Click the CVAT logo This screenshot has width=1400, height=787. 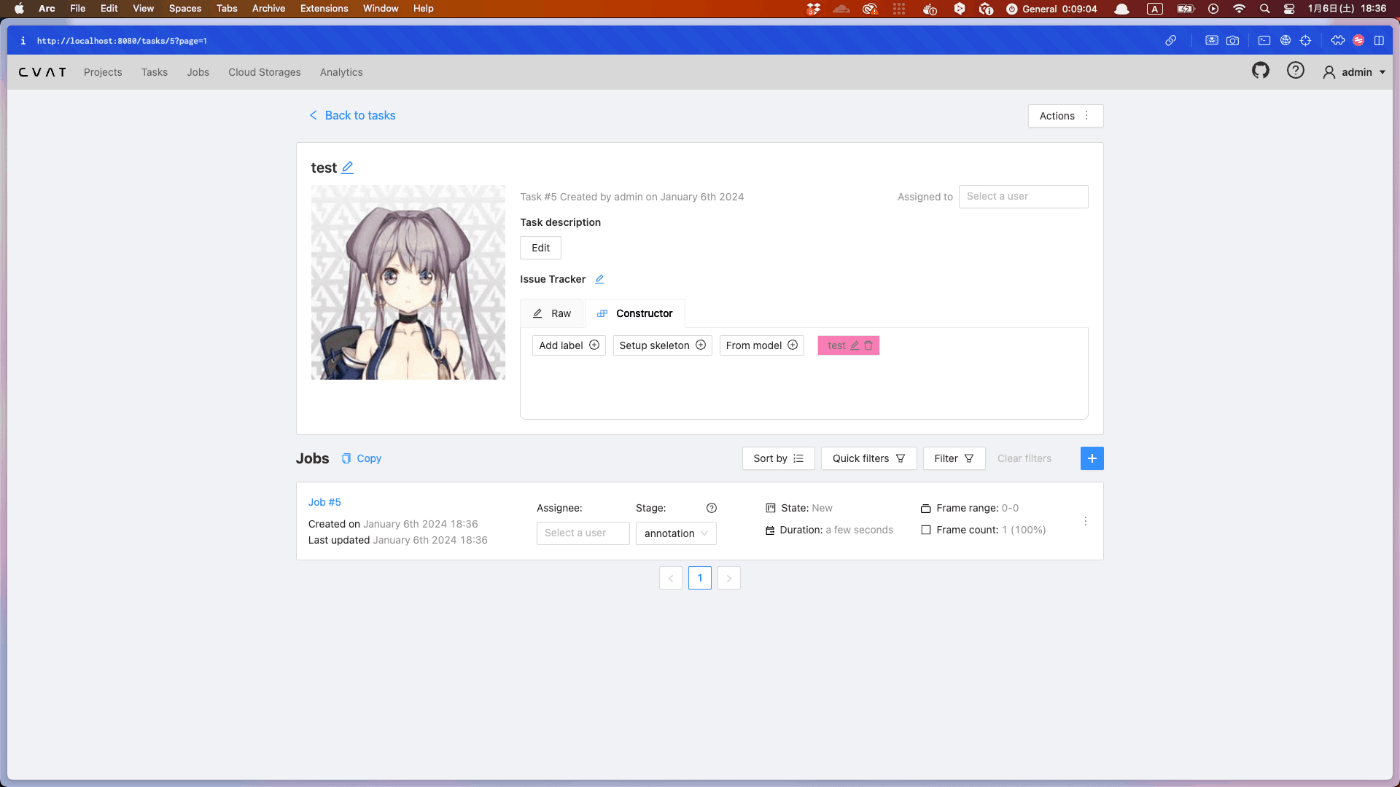click(43, 72)
